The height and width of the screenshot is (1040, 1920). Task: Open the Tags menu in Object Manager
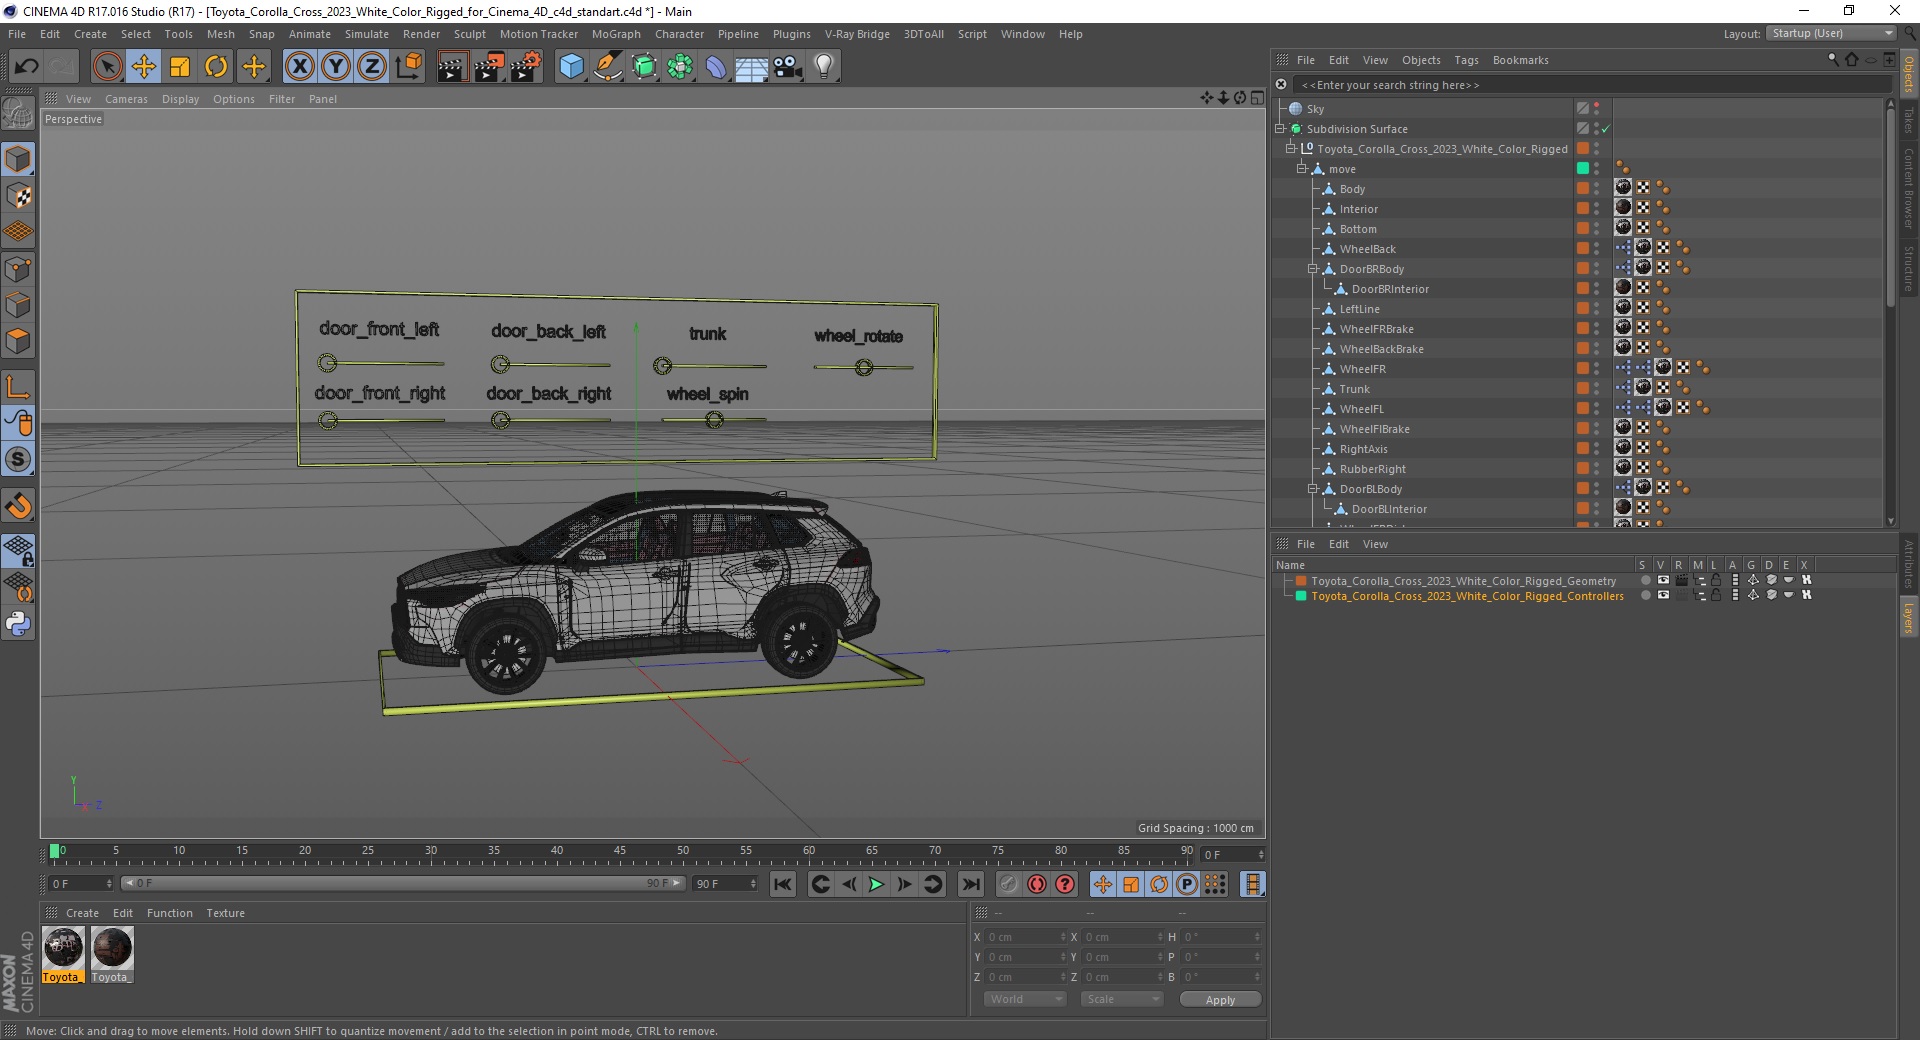coord(1466,60)
